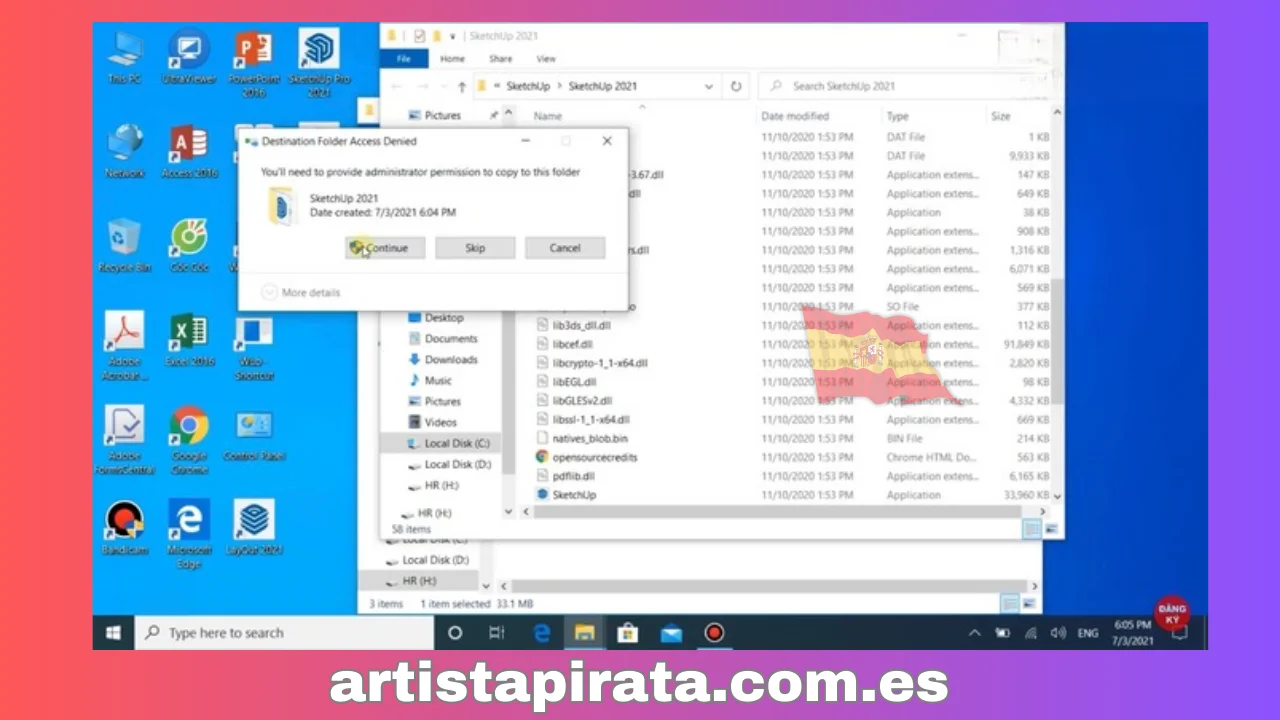Launch the Cốc Cốc browser shortcut
Image resolution: width=1280 pixels, height=720 pixels.
189,246
